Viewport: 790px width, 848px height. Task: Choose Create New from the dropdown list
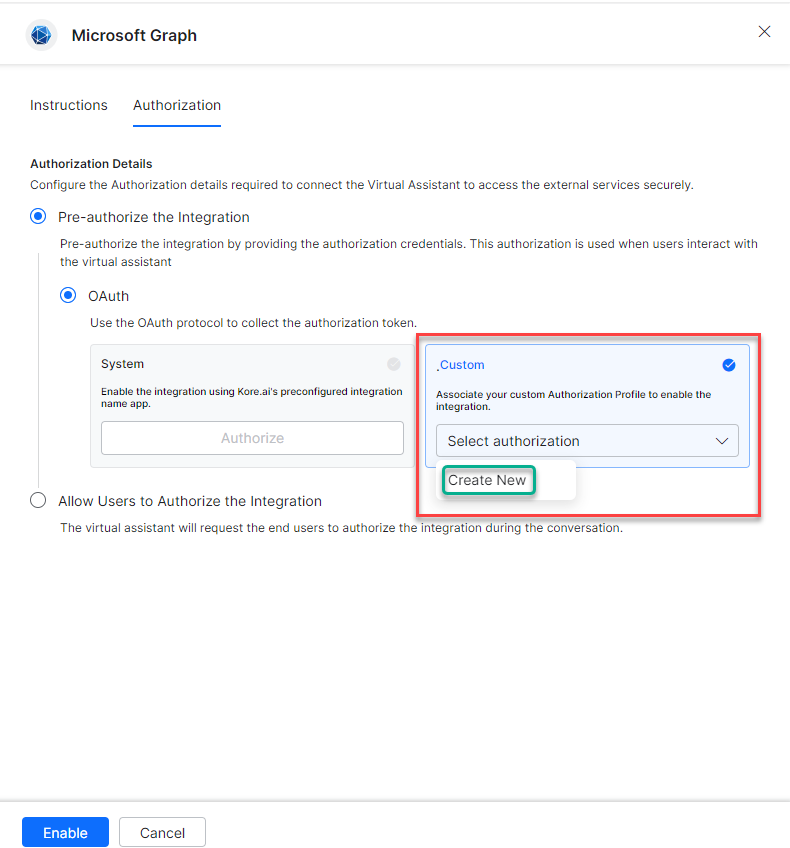coord(487,480)
